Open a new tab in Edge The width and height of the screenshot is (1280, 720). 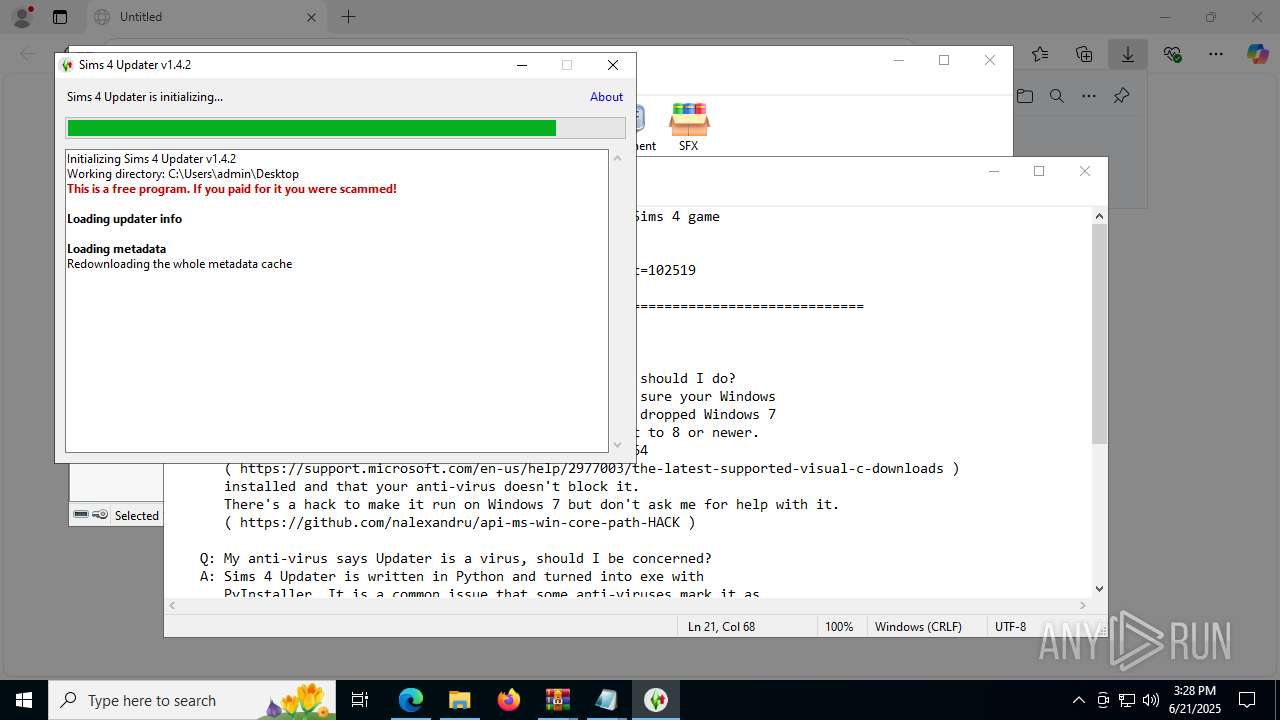pos(348,17)
